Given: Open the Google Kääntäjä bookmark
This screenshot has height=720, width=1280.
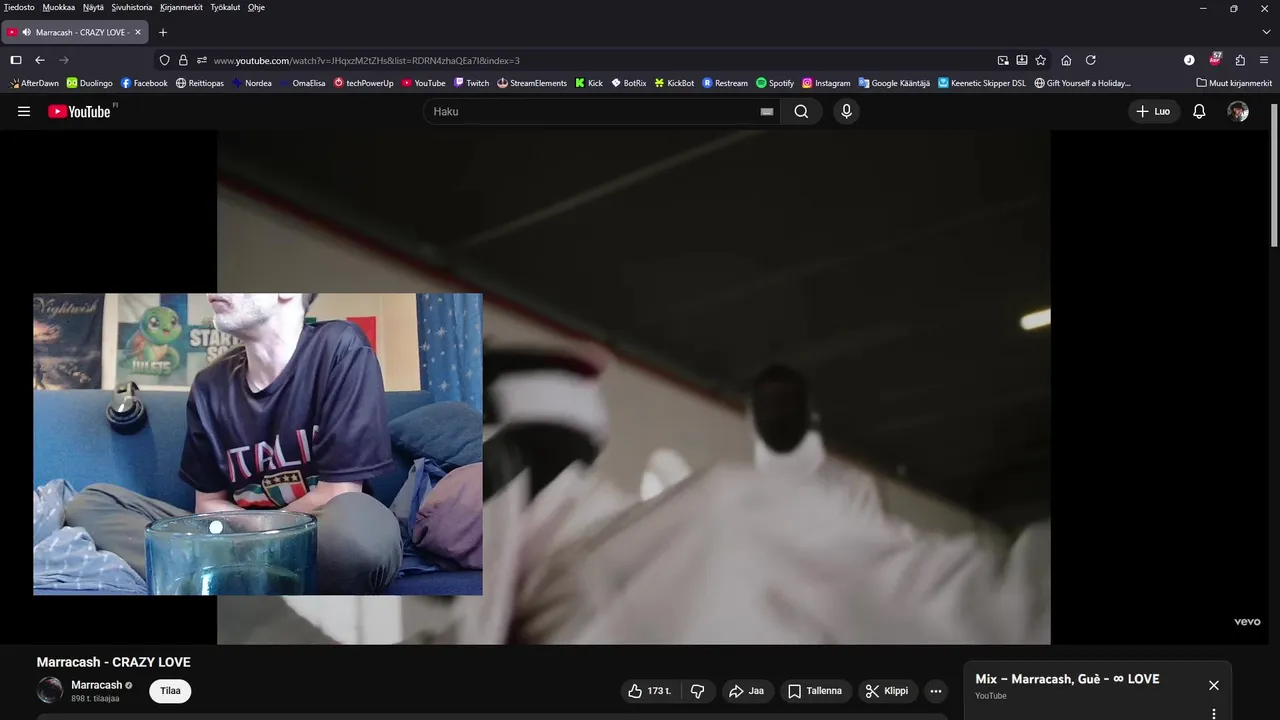Looking at the screenshot, I should 894,83.
